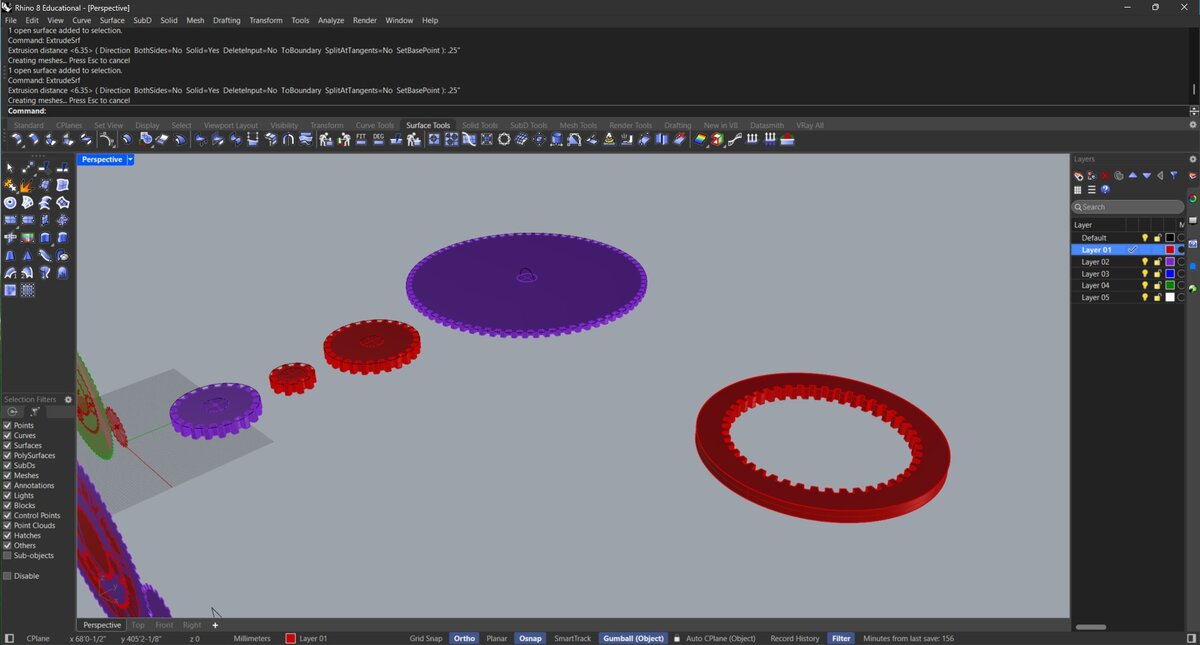Uncheck the Points selection filter
This screenshot has width=1200, height=645.
pos(7,425)
